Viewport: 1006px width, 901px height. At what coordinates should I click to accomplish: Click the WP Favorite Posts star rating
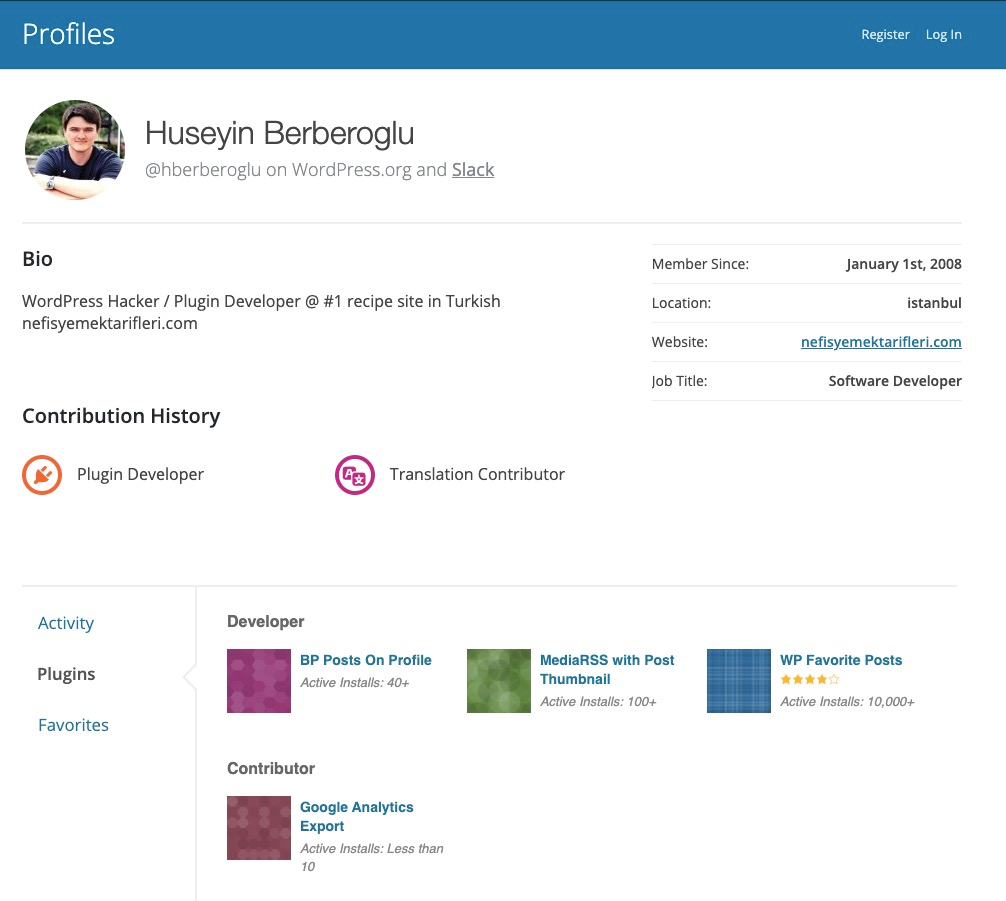810,680
